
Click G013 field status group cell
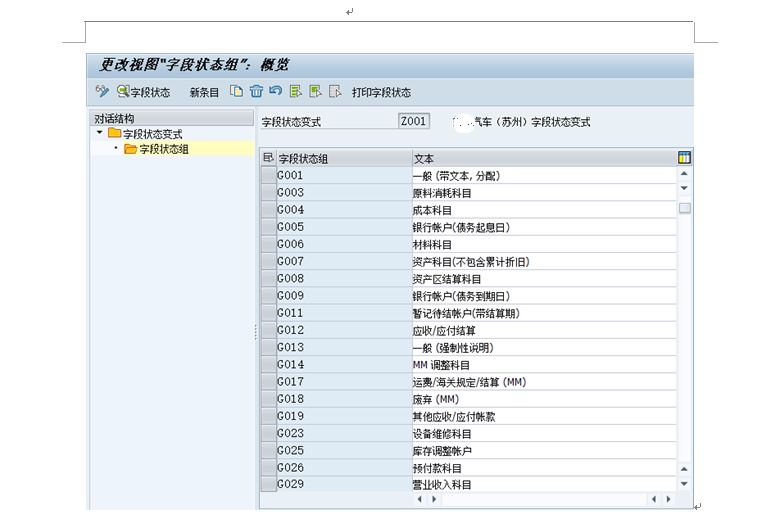click(x=344, y=347)
